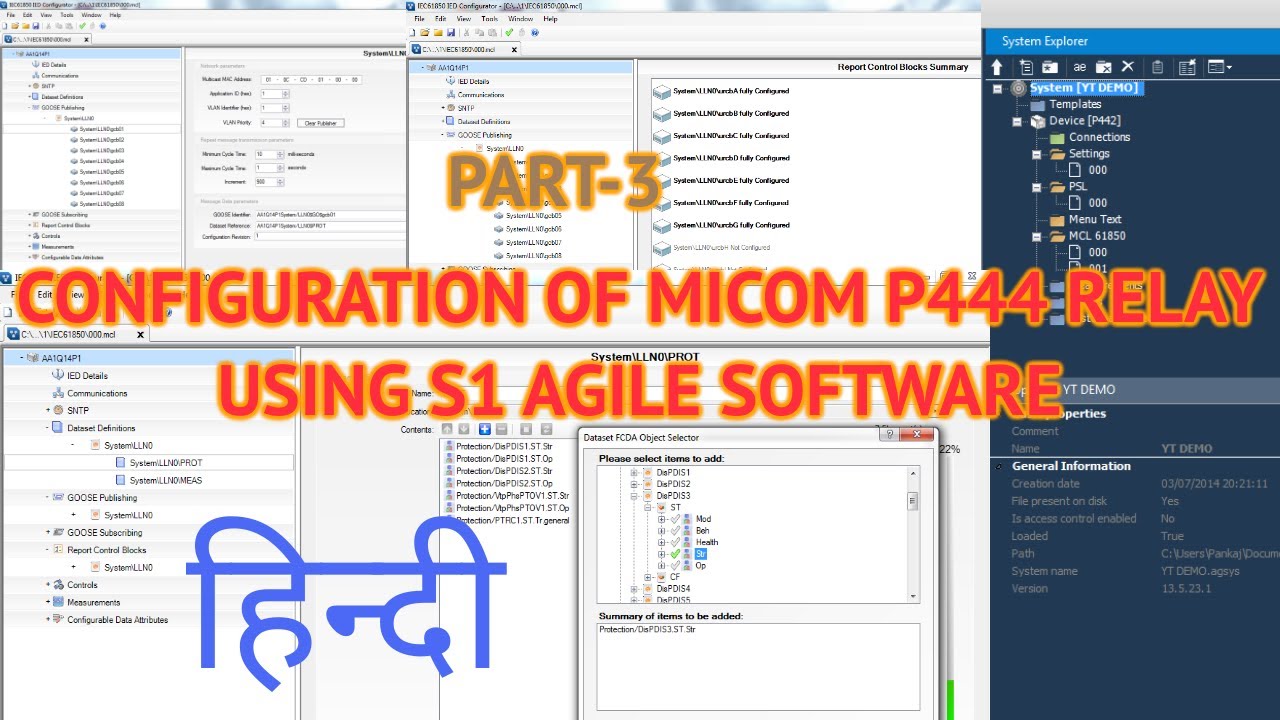Collapse the Device [P442] tree node

pyautogui.click(x=1017, y=121)
